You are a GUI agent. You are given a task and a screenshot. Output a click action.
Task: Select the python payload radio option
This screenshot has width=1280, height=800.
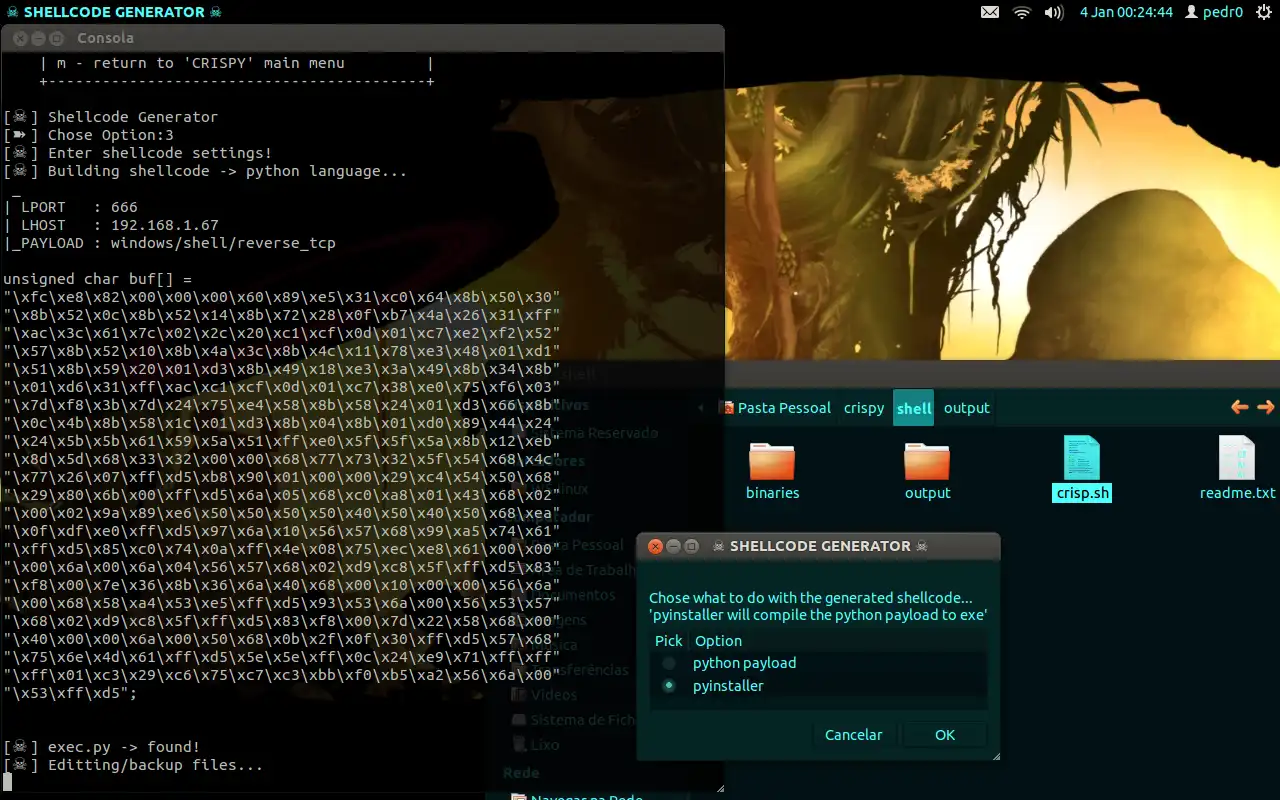point(669,663)
